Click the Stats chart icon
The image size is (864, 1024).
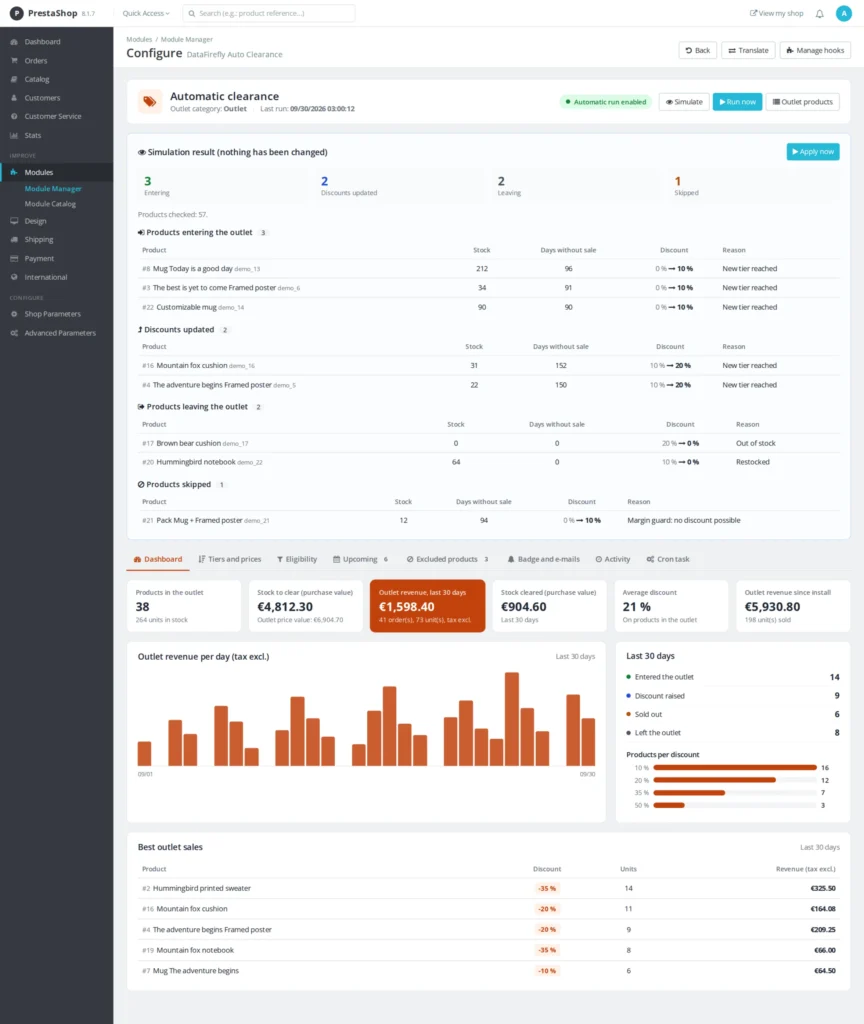(14, 135)
